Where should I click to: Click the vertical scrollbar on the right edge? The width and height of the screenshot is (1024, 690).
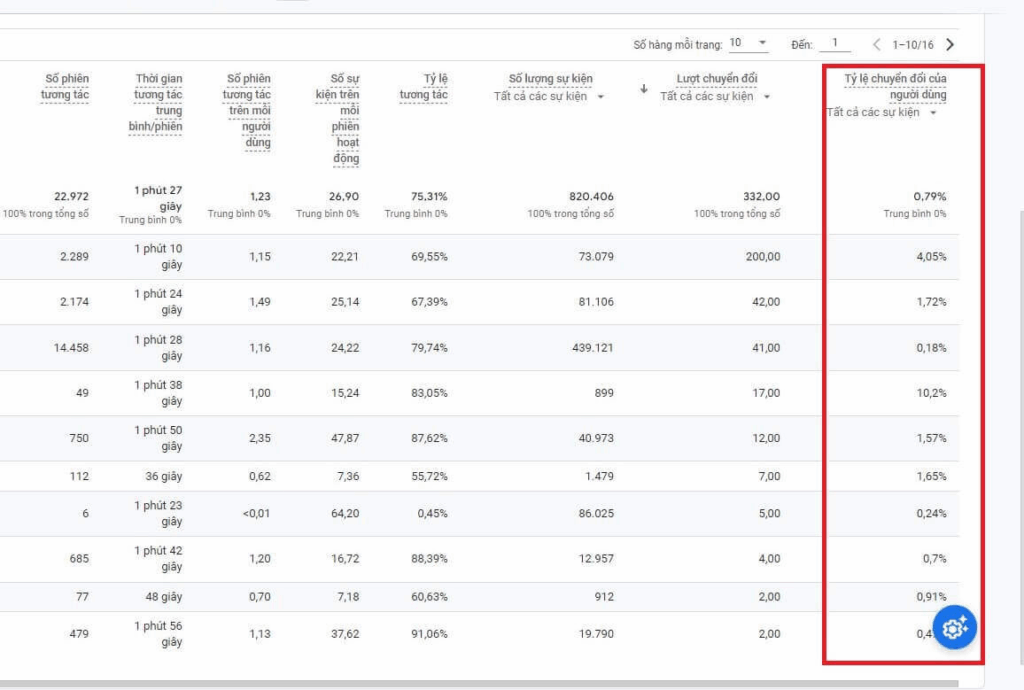click(x=1019, y=400)
